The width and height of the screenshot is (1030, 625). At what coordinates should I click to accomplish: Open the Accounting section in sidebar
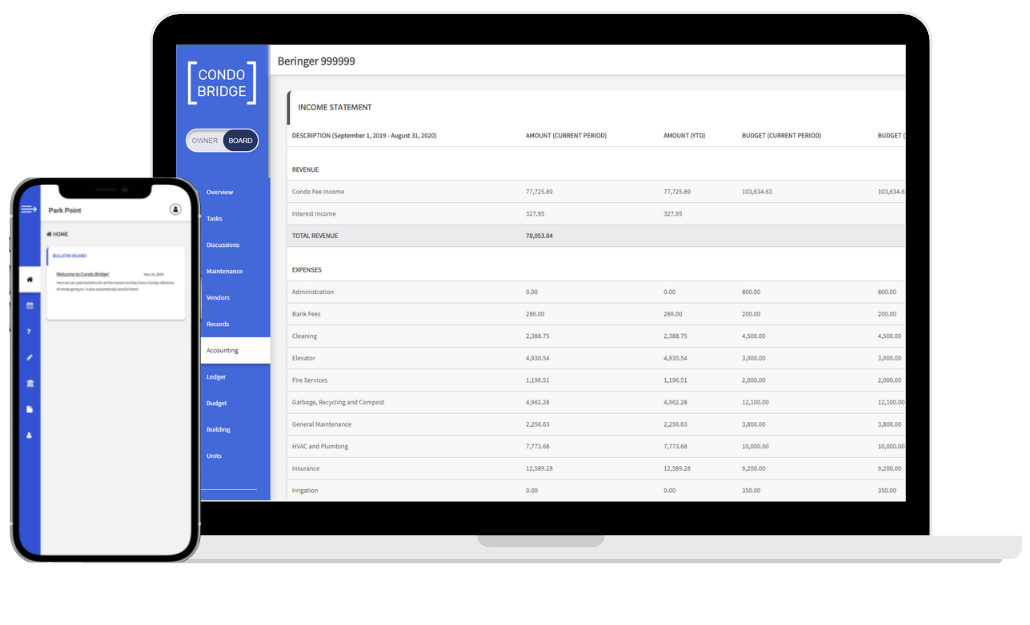tap(222, 351)
